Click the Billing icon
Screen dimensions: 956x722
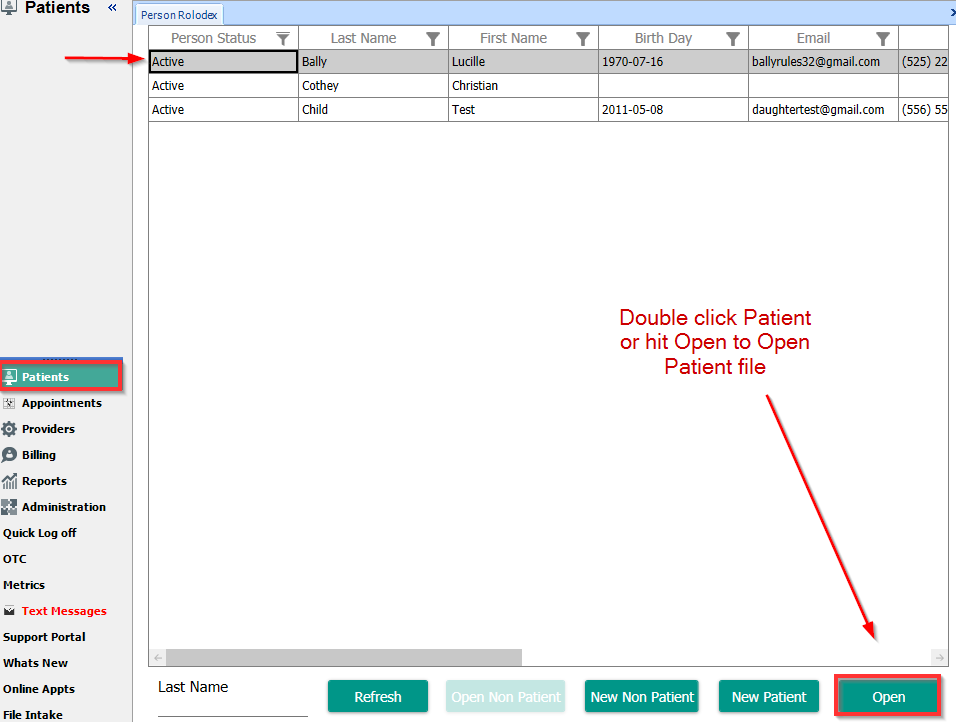[x=9, y=455]
